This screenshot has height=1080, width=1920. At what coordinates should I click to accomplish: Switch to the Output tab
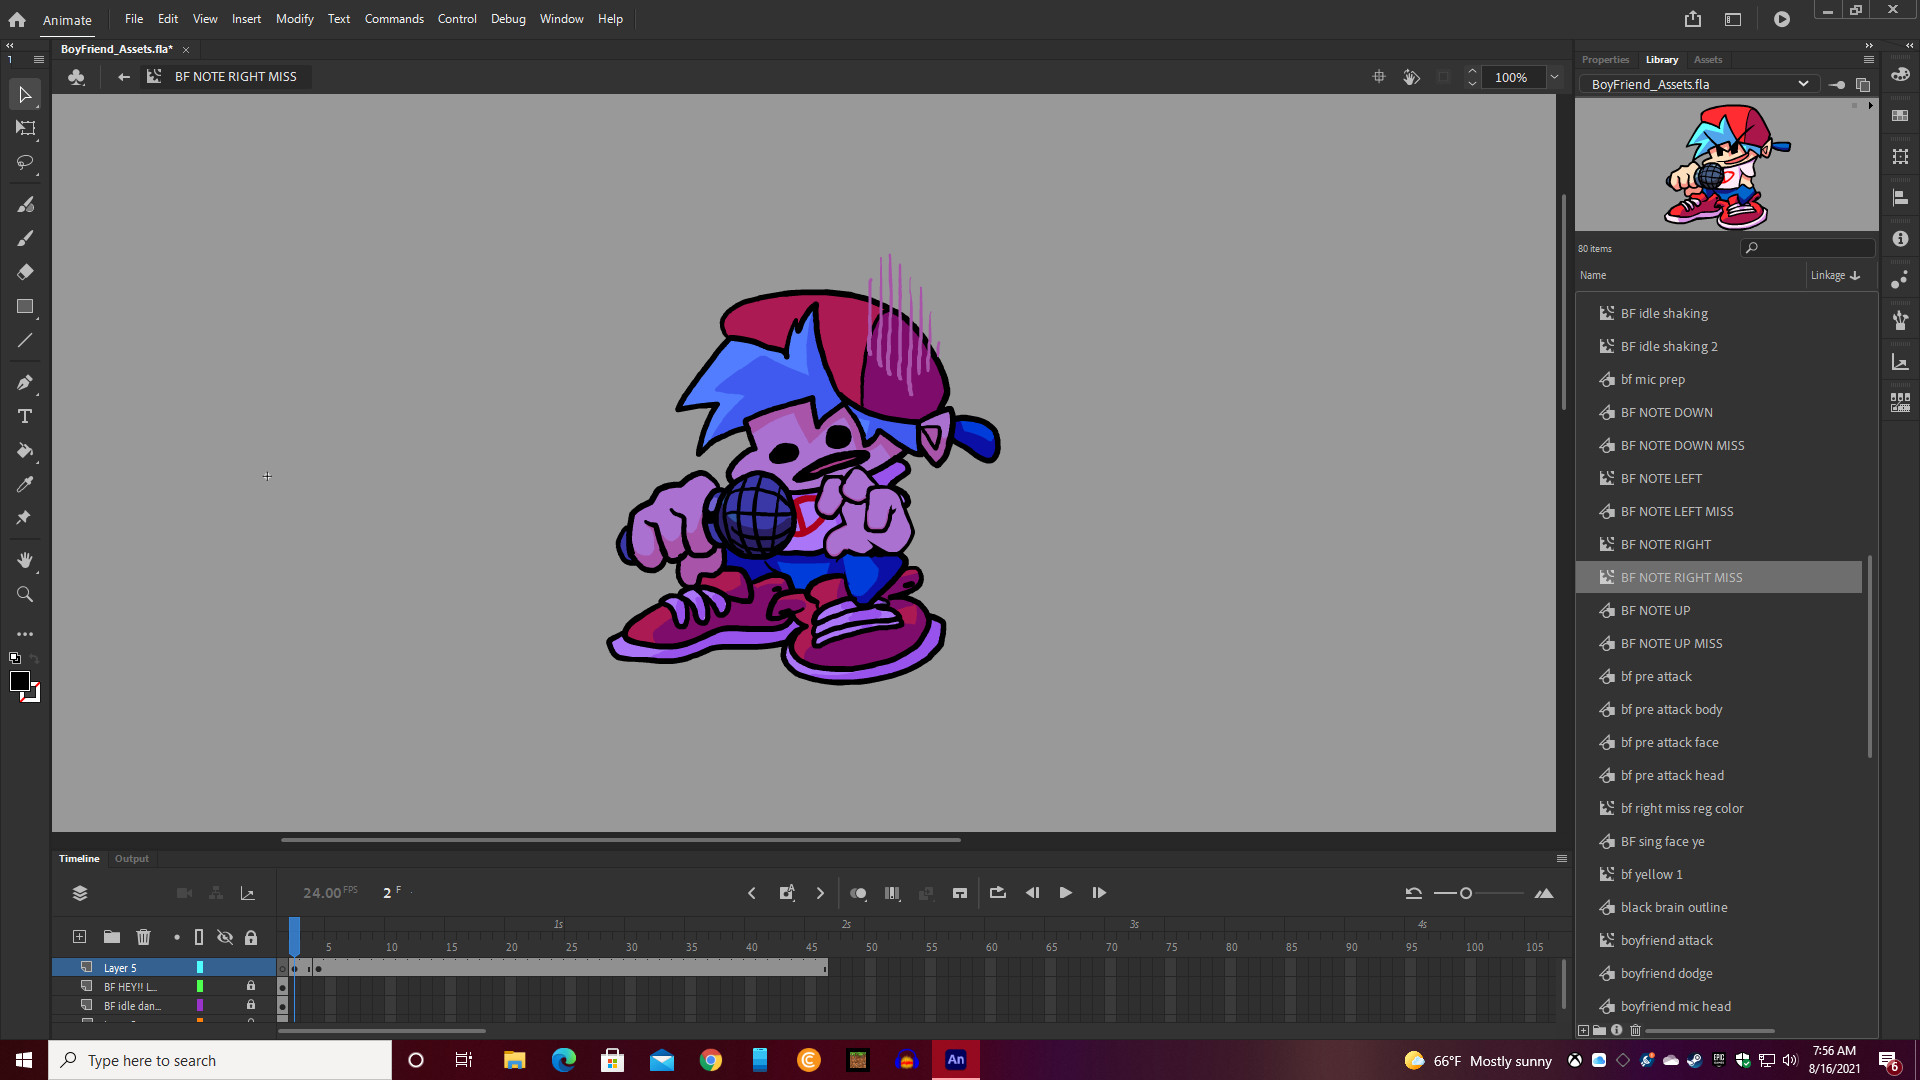[x=132, y=859]
